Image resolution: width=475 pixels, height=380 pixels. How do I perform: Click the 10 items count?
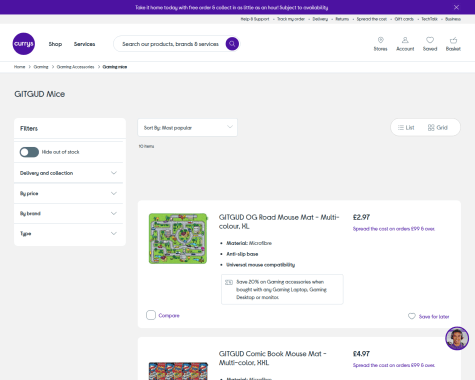click(x=146, y=146)
